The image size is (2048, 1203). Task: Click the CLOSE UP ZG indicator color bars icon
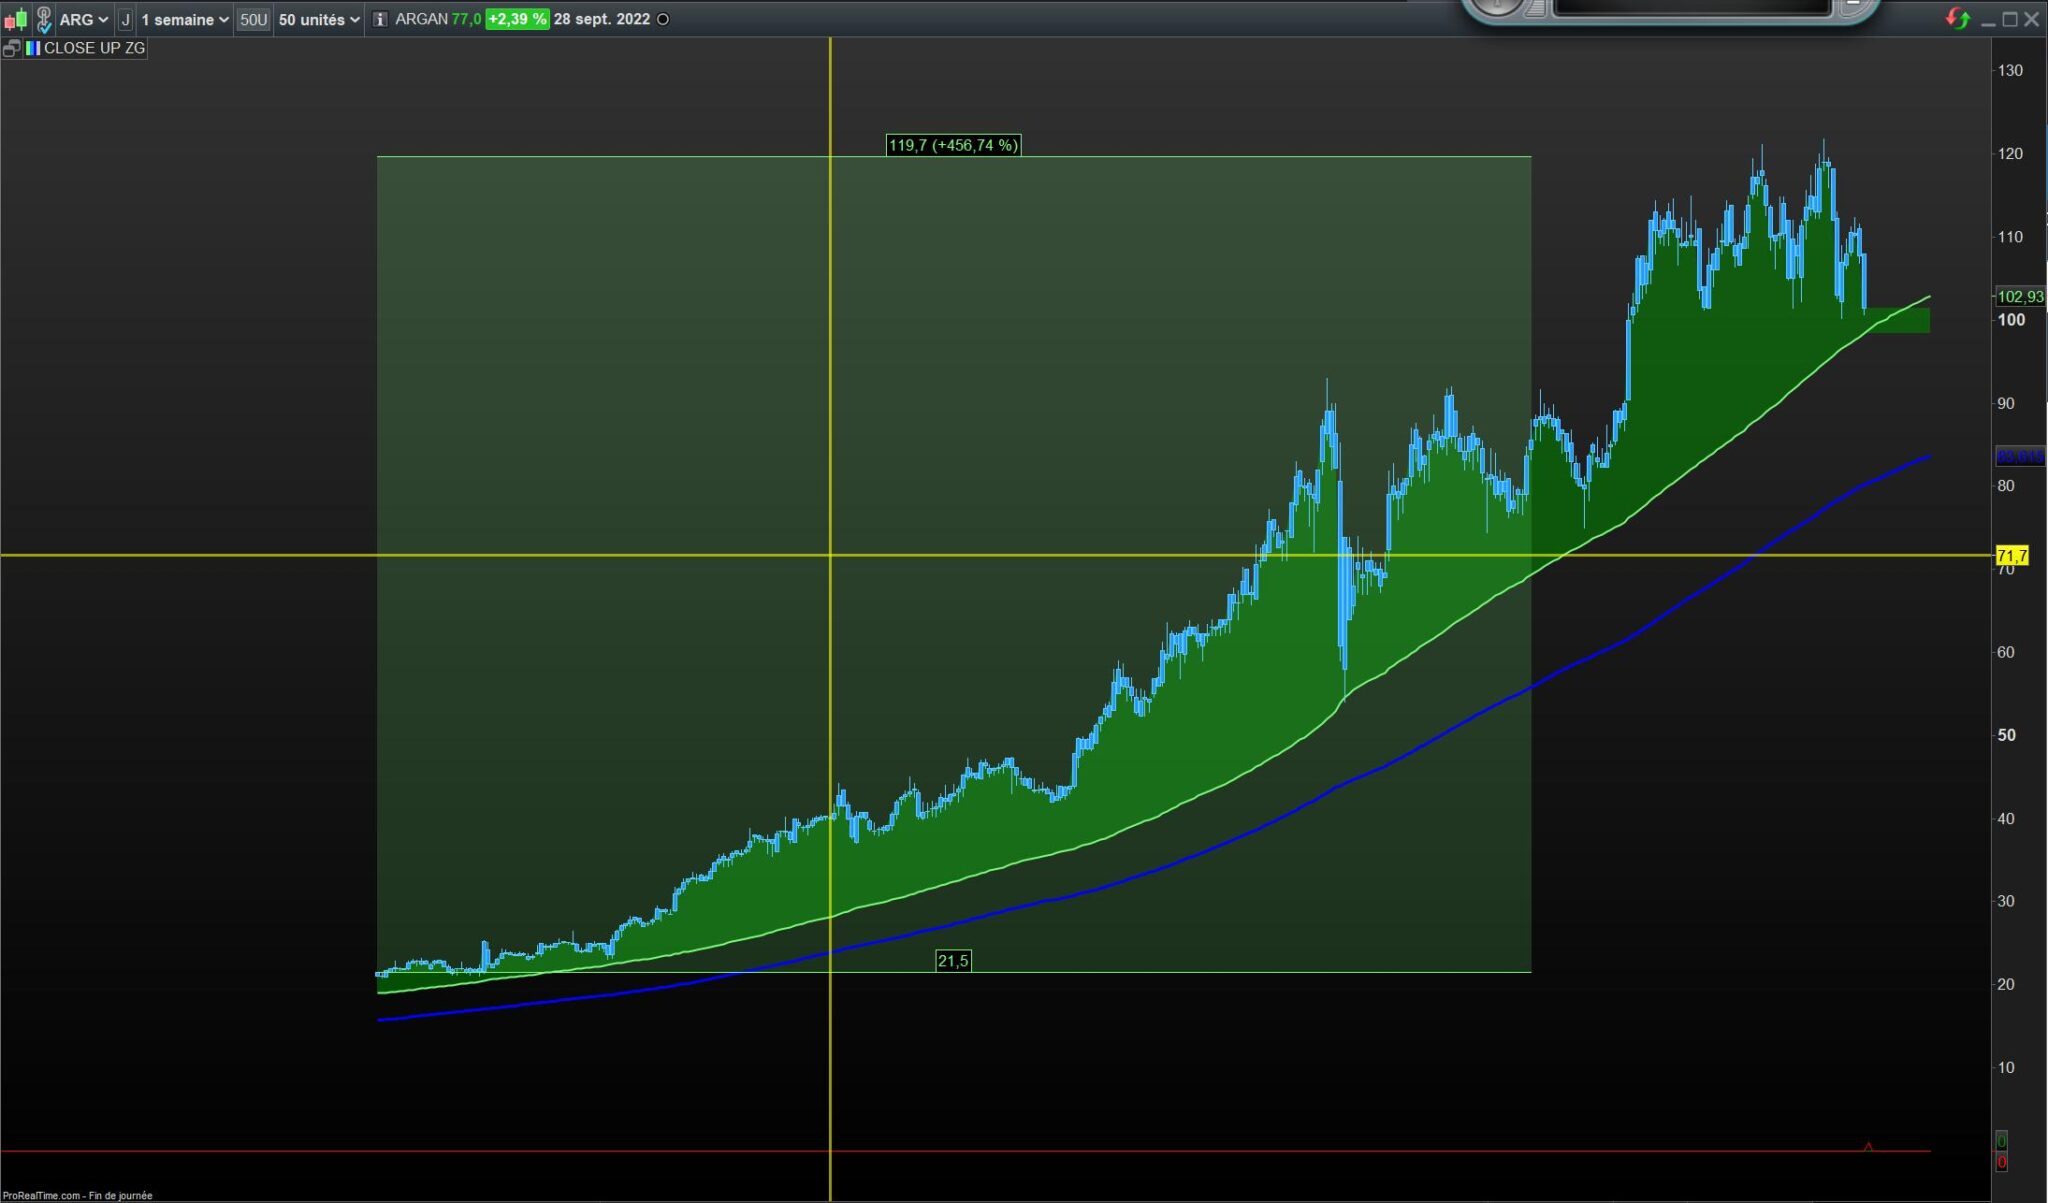pyautogui.click(x=33, y=48)
